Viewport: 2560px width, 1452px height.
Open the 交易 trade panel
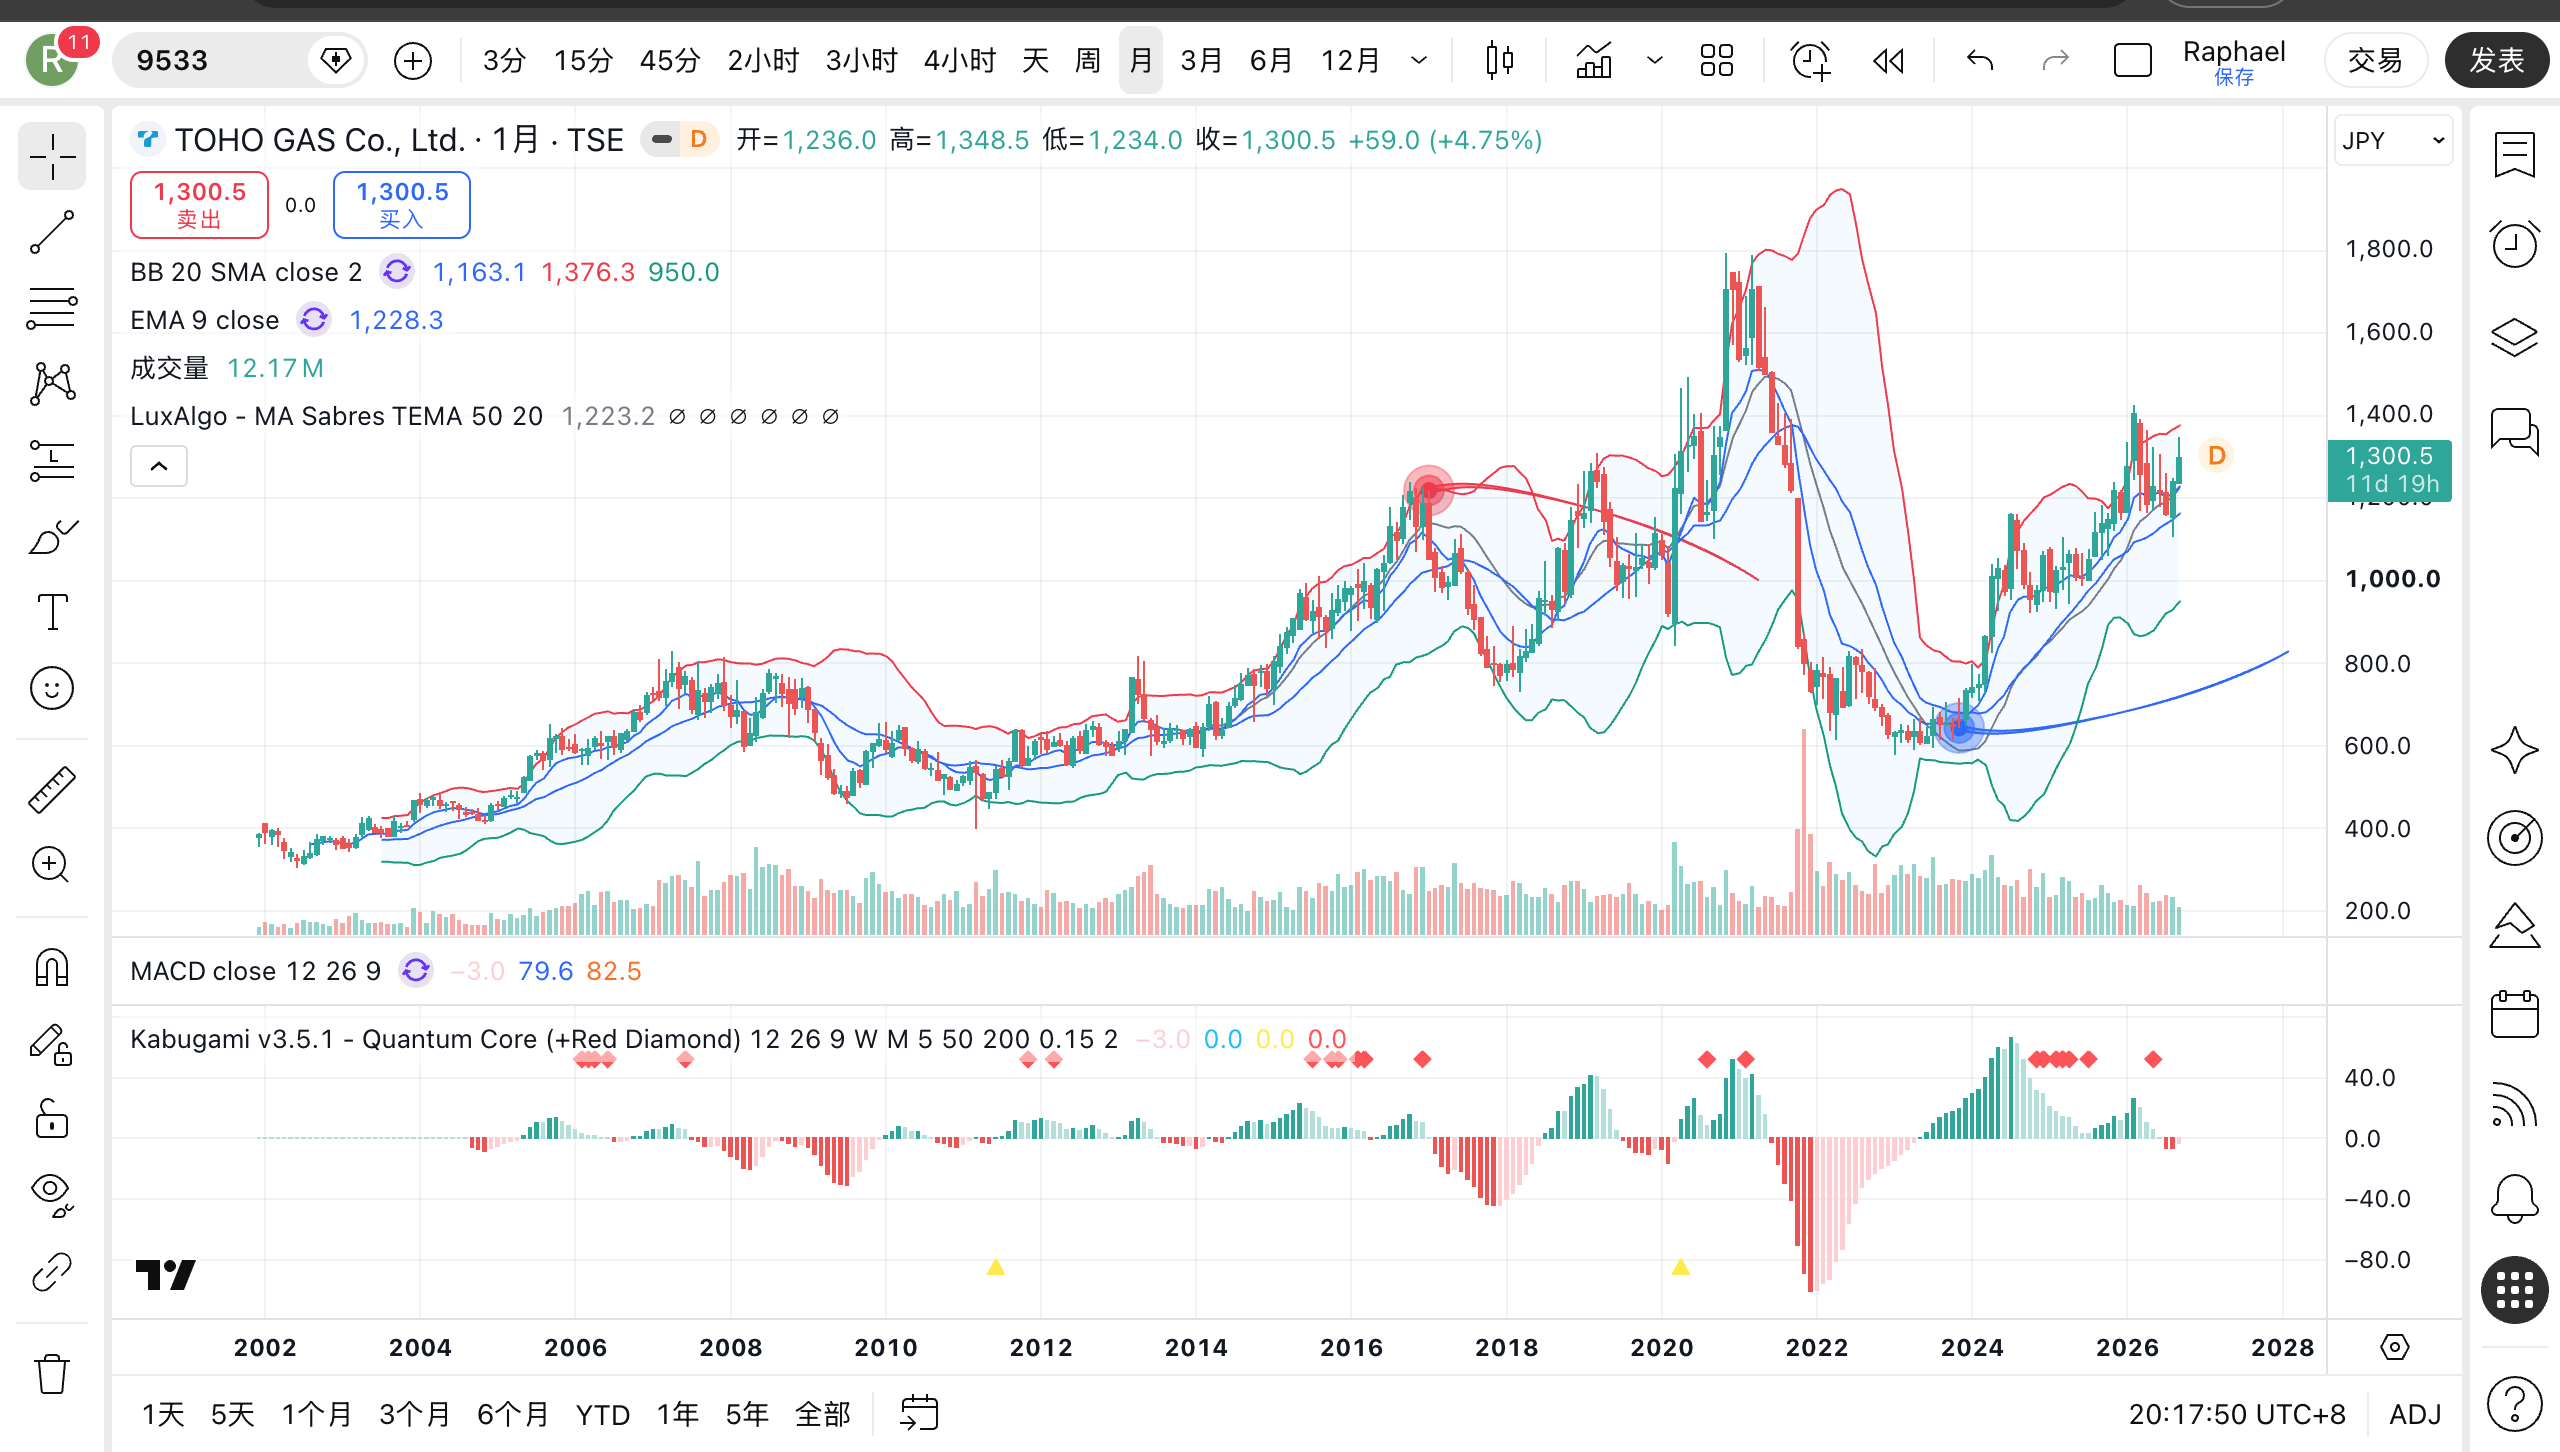(2376, 61)
